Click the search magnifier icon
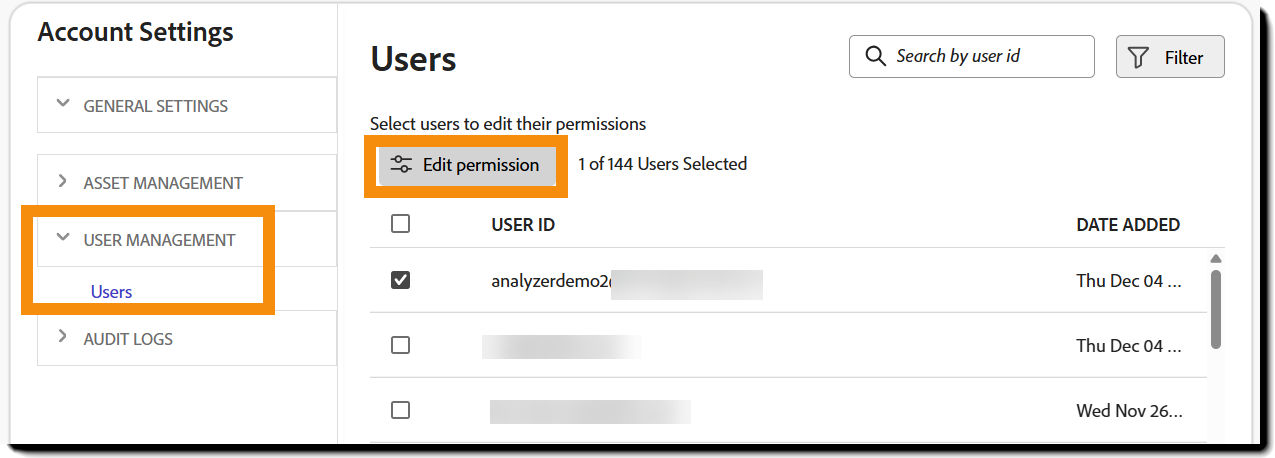1275x458 pixels. click(875, 56)
